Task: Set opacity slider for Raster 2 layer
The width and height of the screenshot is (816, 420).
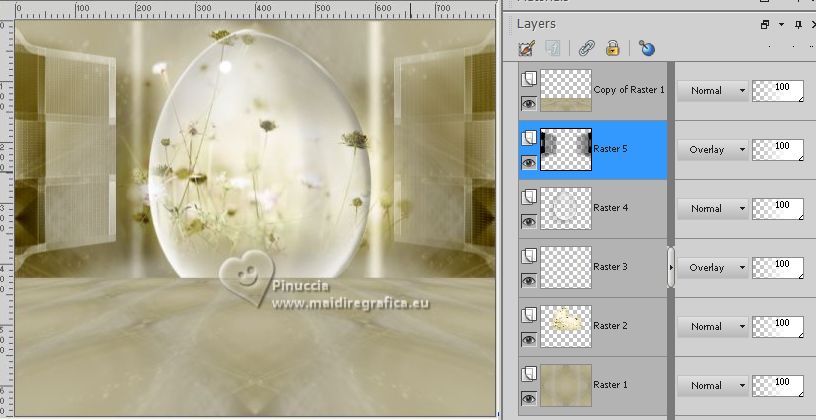Action: [x=778, y=327]
